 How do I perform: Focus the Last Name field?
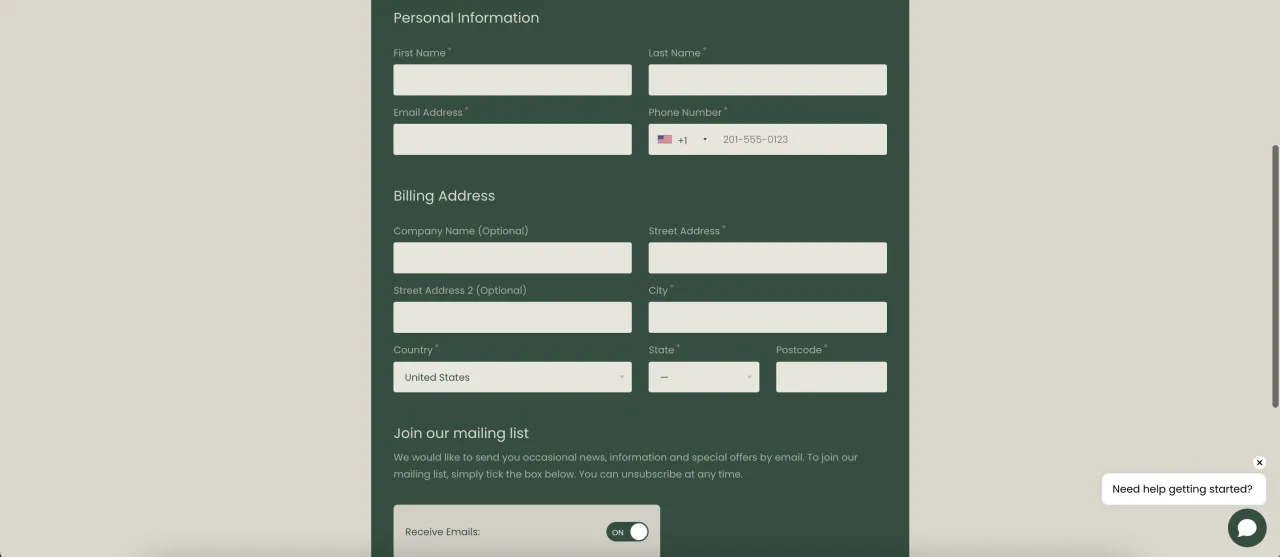click(767, 80)
